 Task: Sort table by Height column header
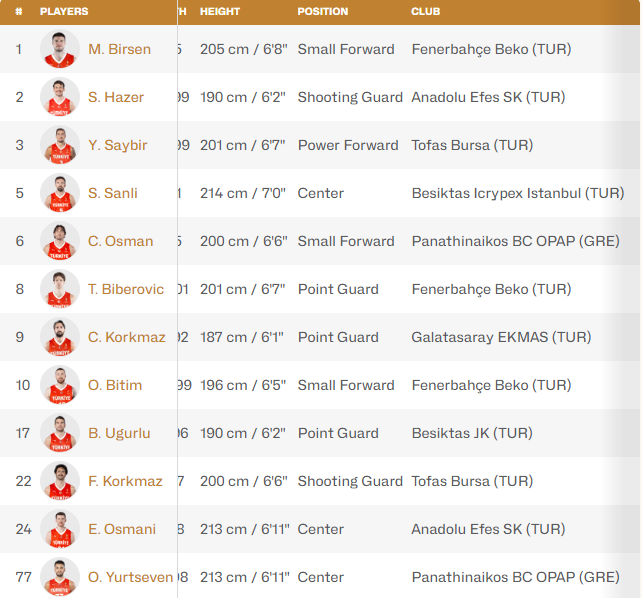(220, 12)
